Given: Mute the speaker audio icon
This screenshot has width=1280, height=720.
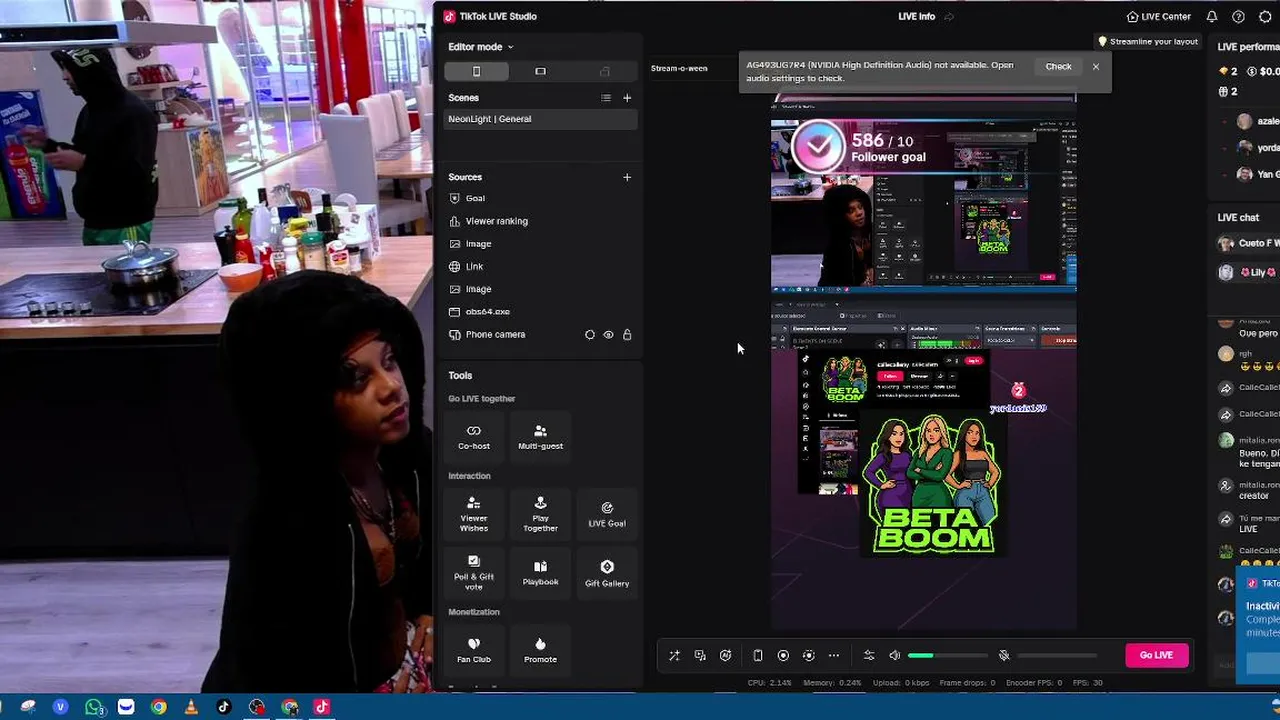Looking at the screenshot, I should point(895,656).
